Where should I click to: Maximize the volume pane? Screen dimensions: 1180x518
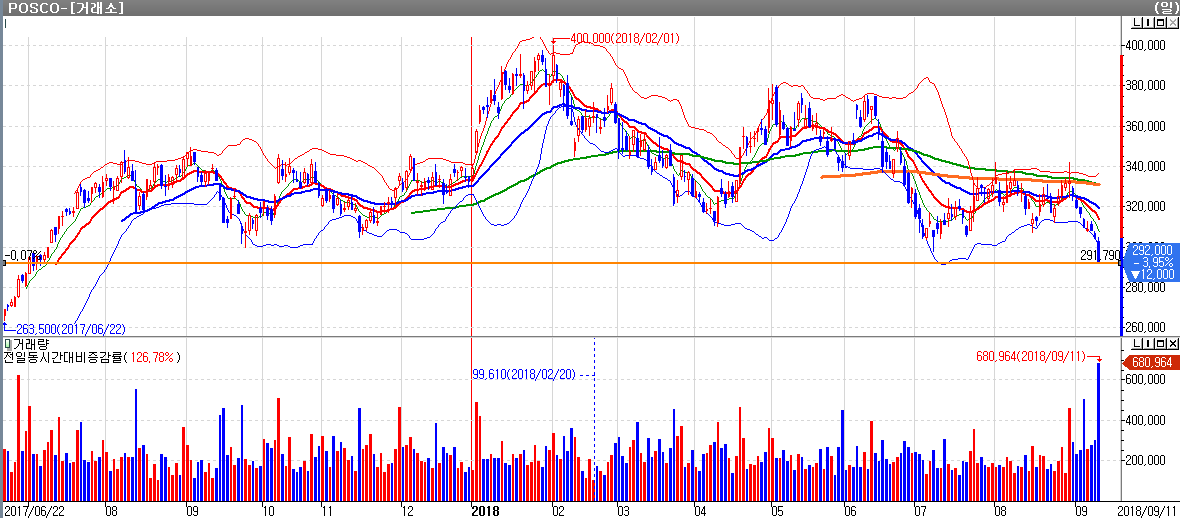(x=1160, y=344)
